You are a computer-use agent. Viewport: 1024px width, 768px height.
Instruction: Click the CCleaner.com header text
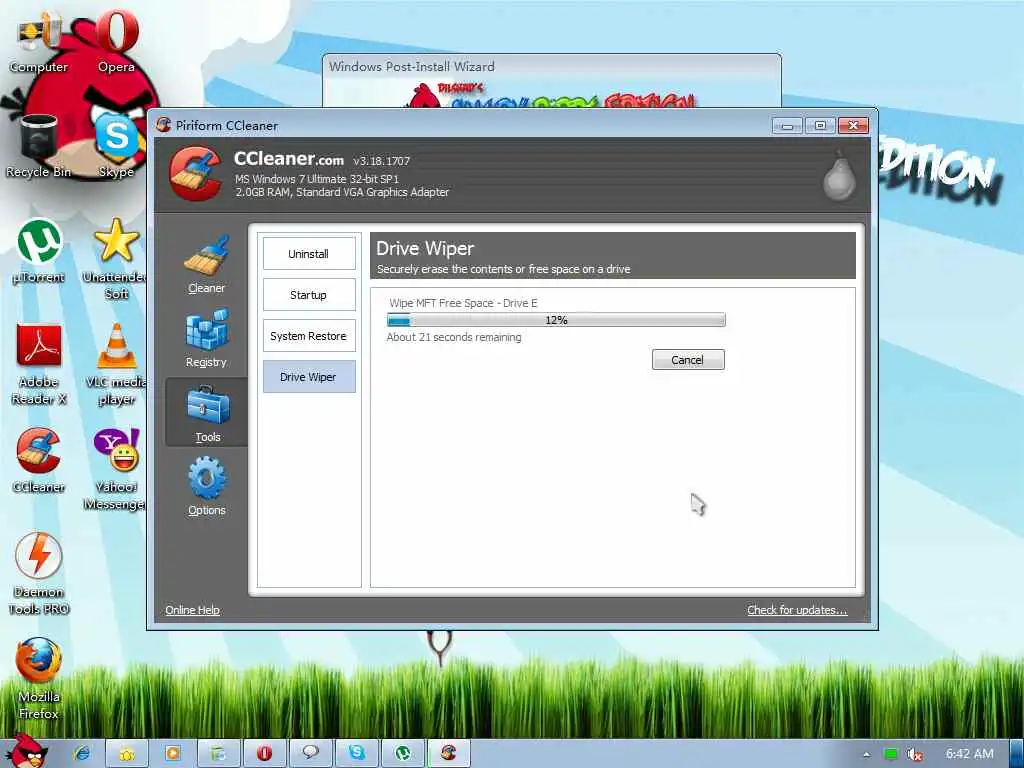coord(288,159)
